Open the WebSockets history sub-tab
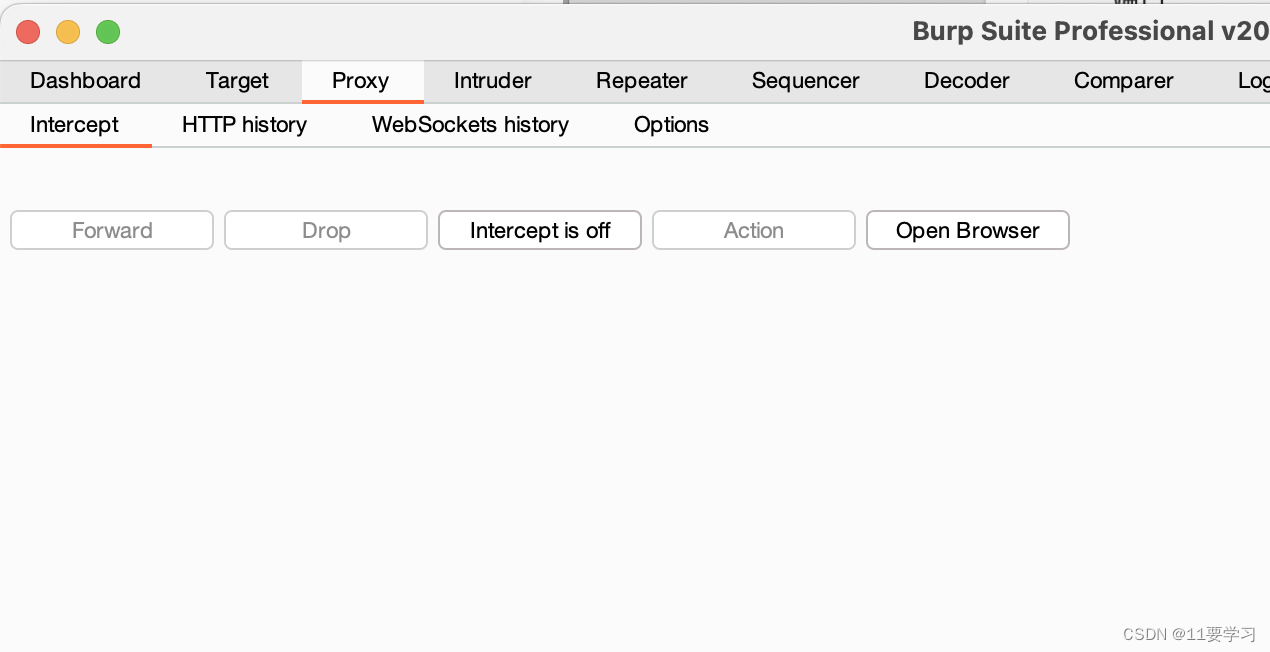 [x=470, y=125]
